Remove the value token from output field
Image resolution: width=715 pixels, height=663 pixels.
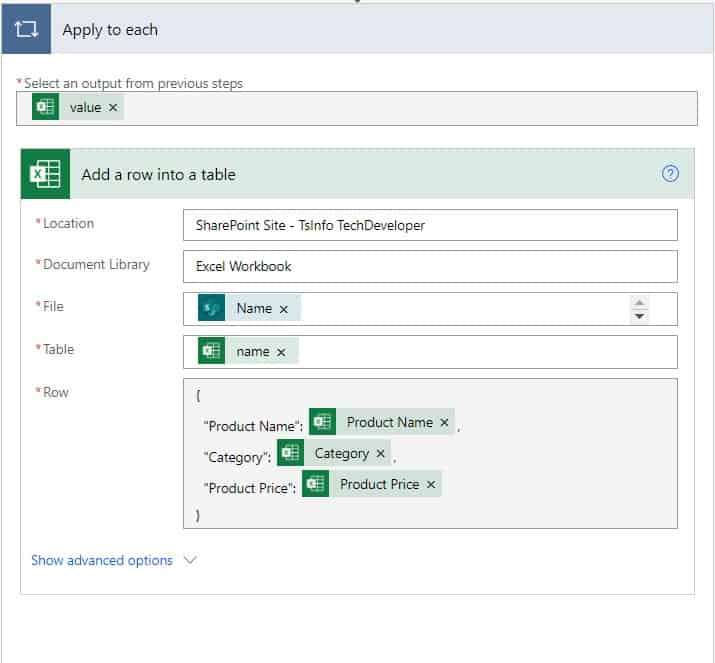tap(113, 107)
